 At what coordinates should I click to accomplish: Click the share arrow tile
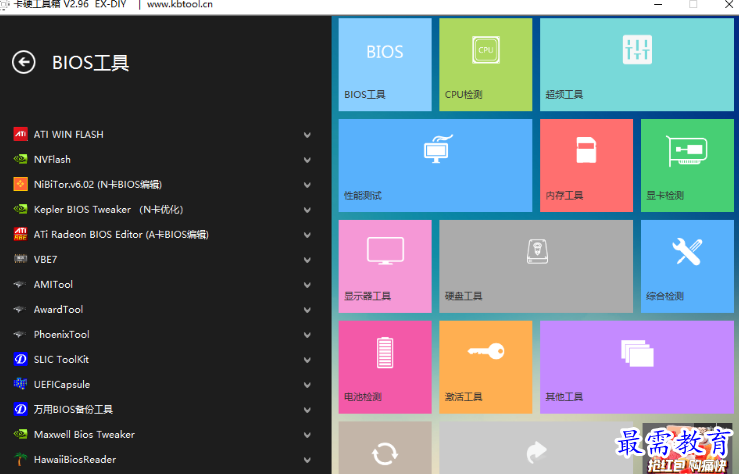(536, 448)
